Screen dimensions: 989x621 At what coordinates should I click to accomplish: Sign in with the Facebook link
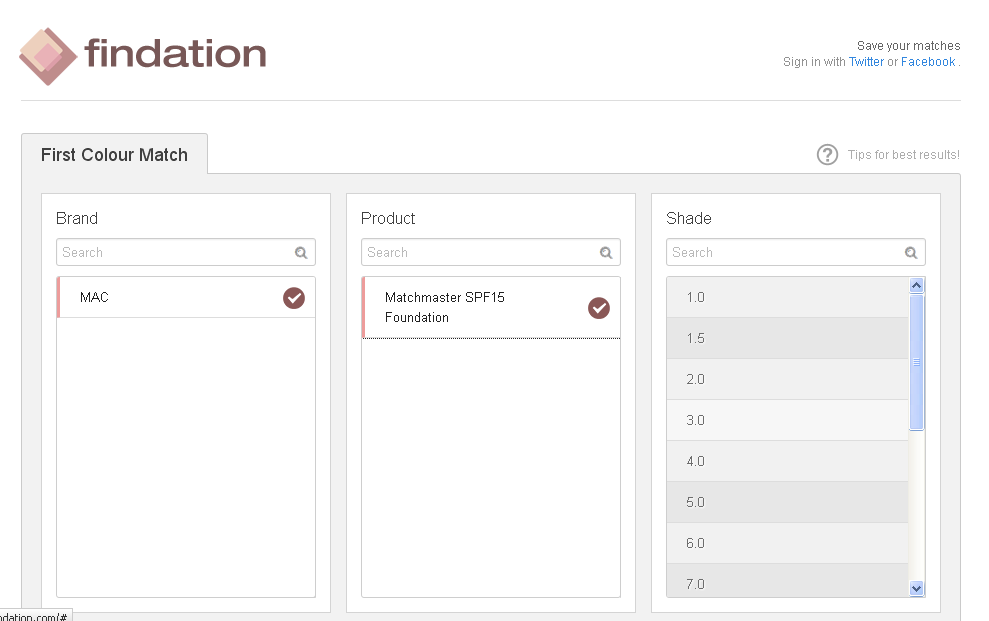tap(928, 62)
